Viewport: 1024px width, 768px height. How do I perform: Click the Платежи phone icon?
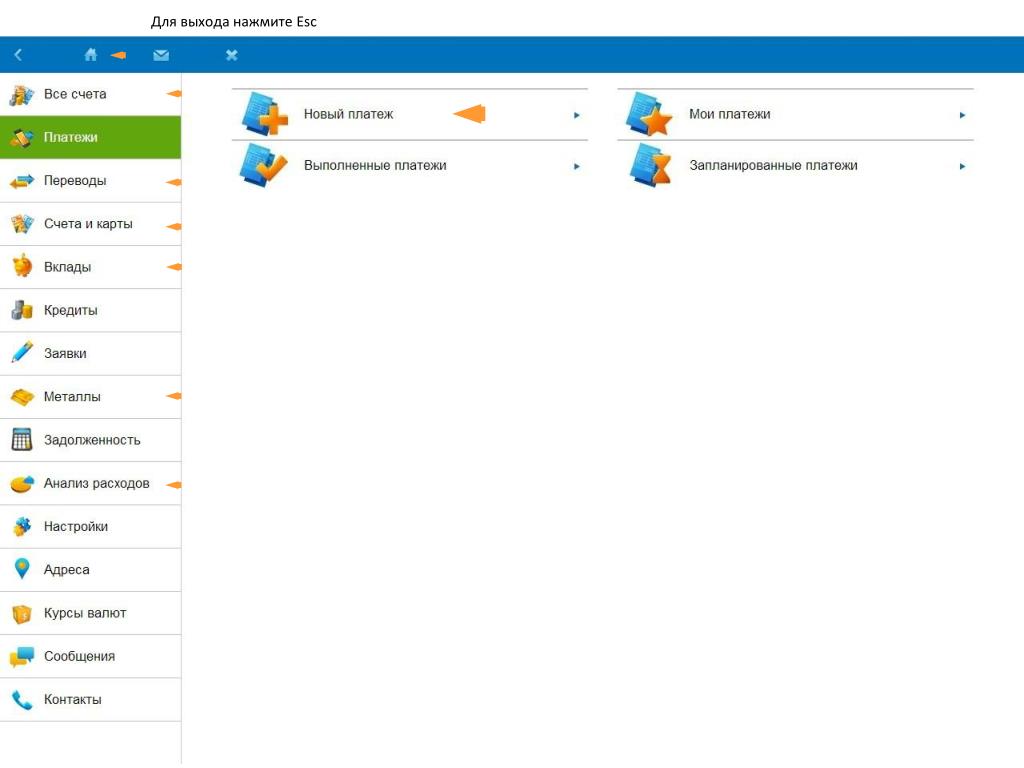(x=22, y=138)
